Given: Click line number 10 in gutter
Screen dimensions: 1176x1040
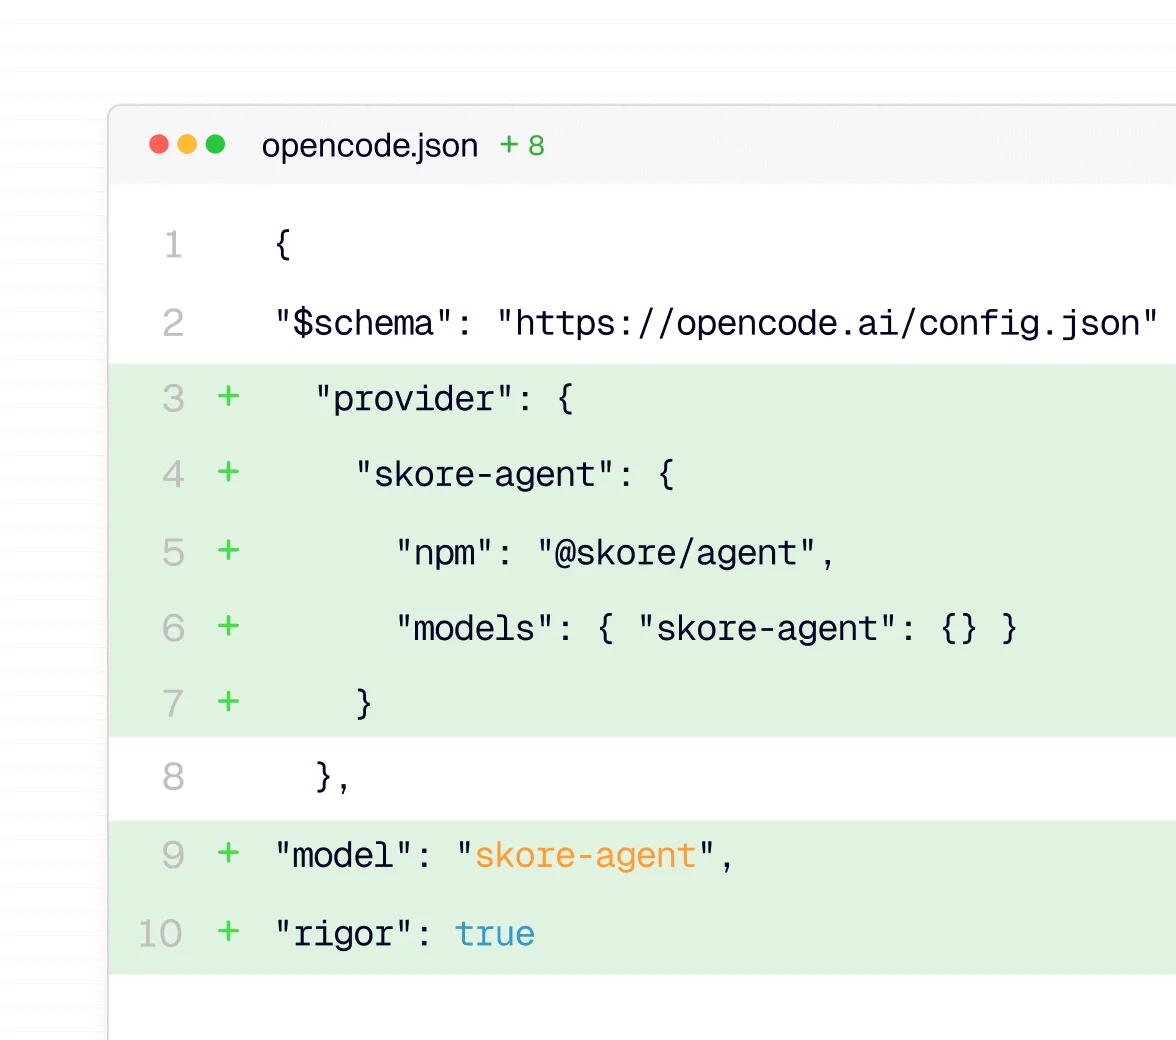Looking at the screenshot, I should [160, 934].
